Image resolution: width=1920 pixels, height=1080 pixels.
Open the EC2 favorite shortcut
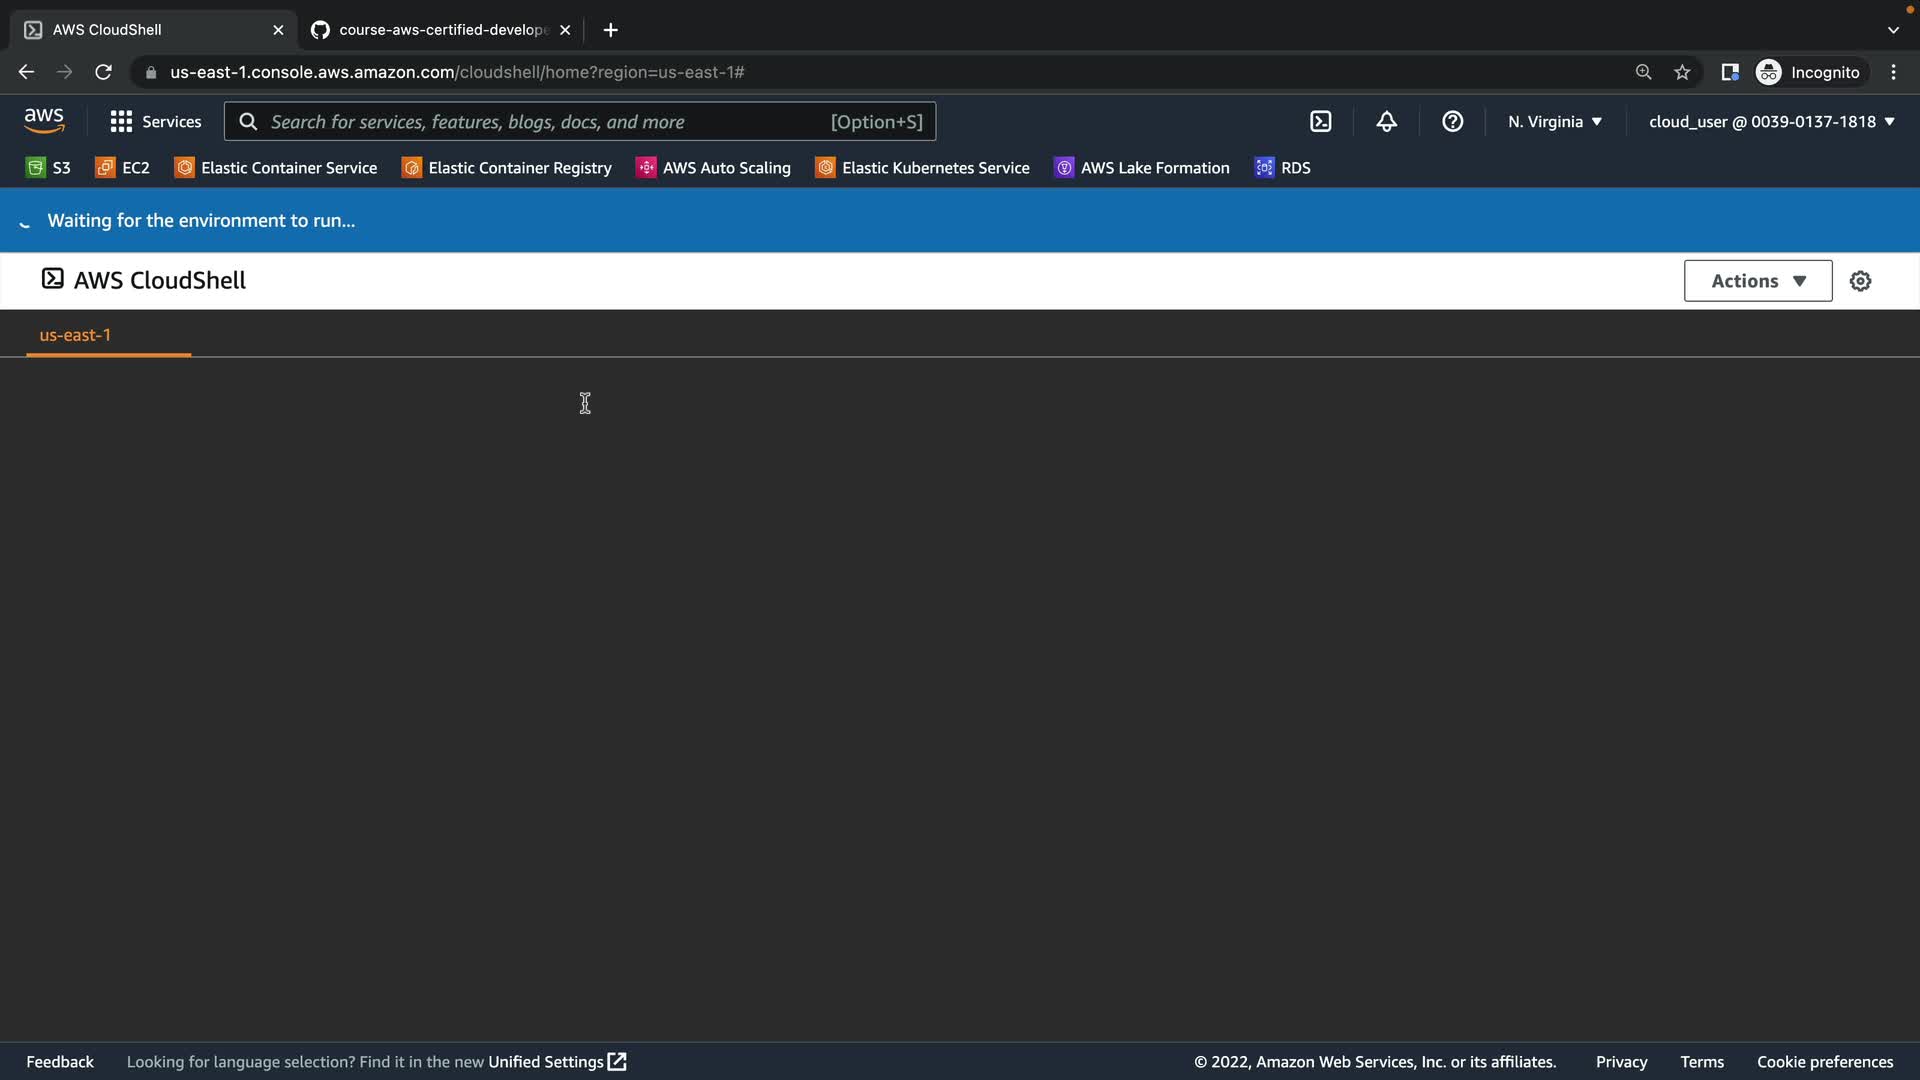122,168
